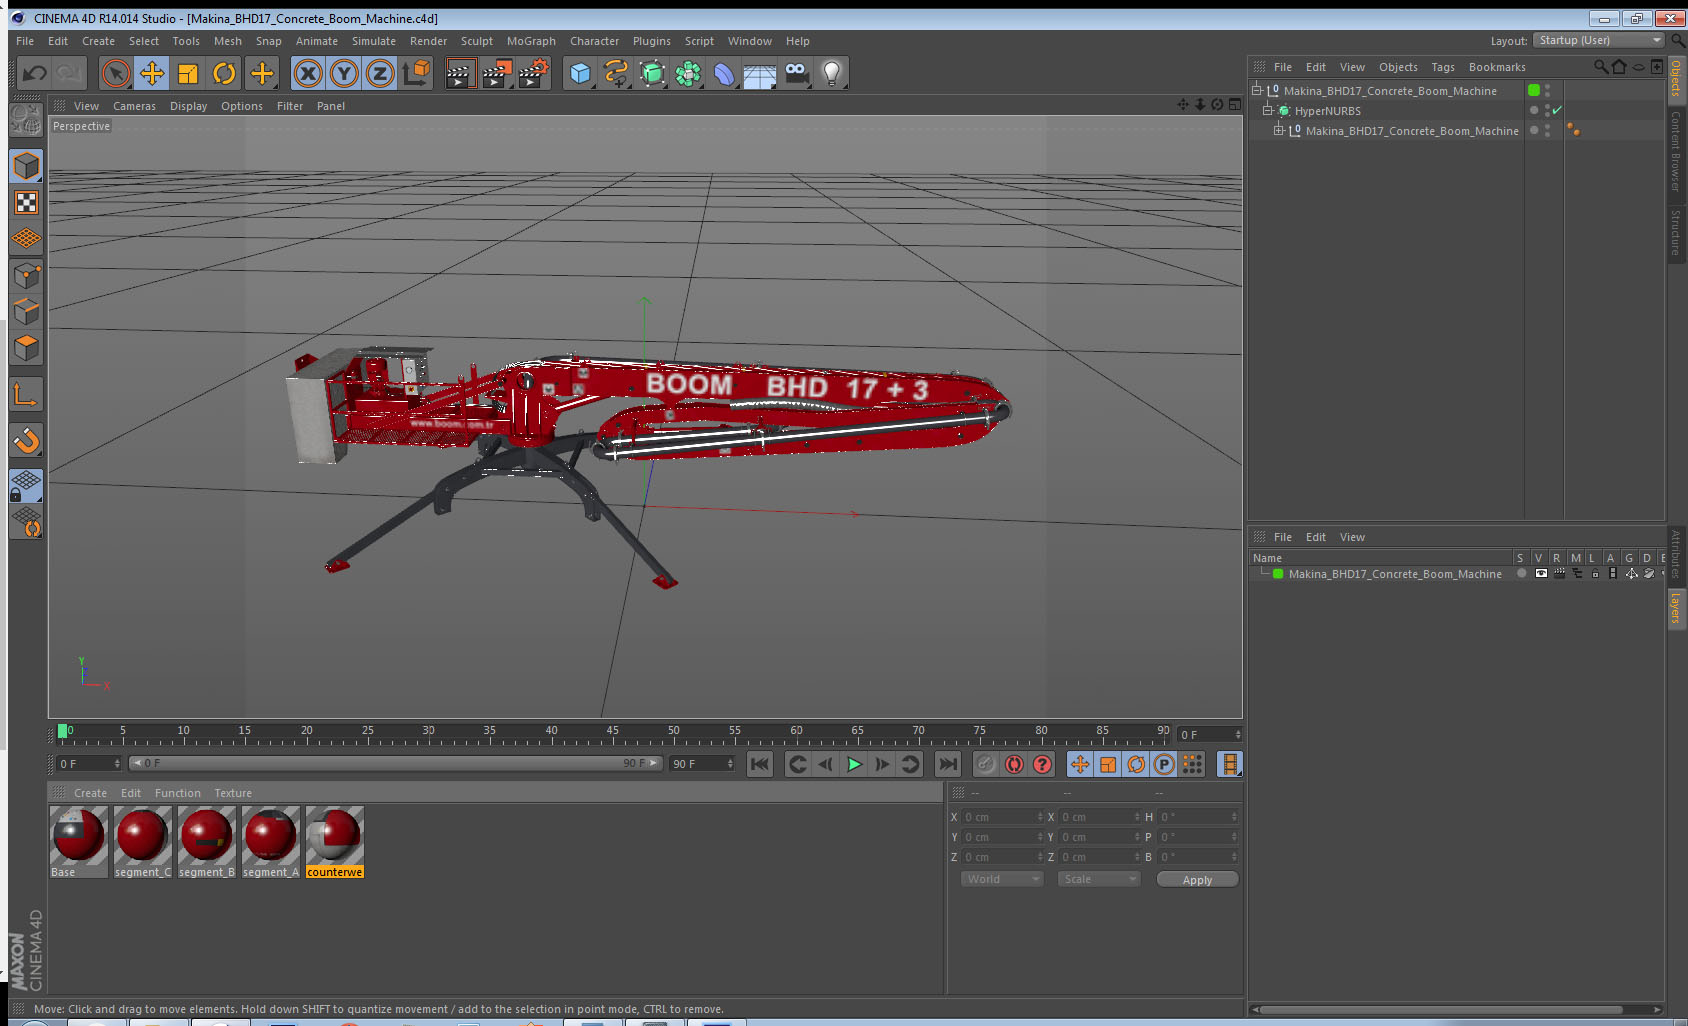1688x1026 pixels.
Task: Render to Picture Viewer
Action: (497, 73)
